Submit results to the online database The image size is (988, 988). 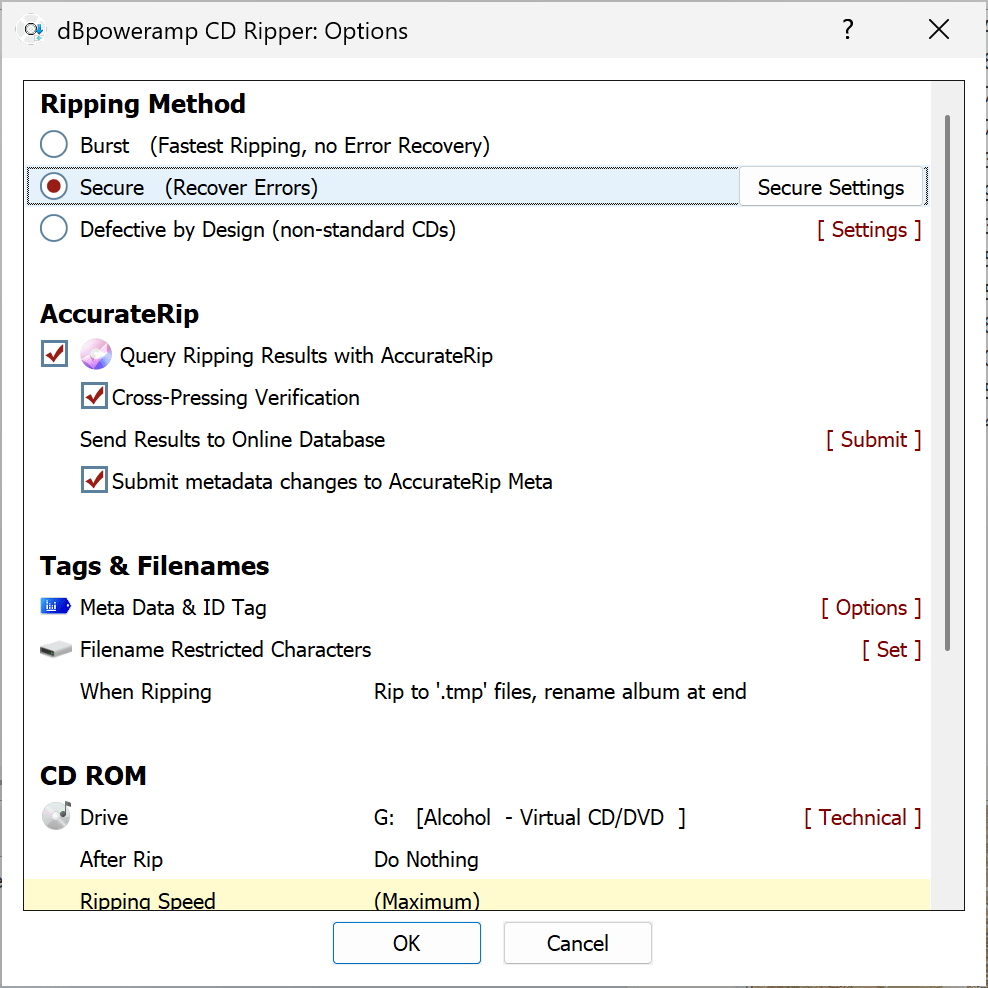873,439
